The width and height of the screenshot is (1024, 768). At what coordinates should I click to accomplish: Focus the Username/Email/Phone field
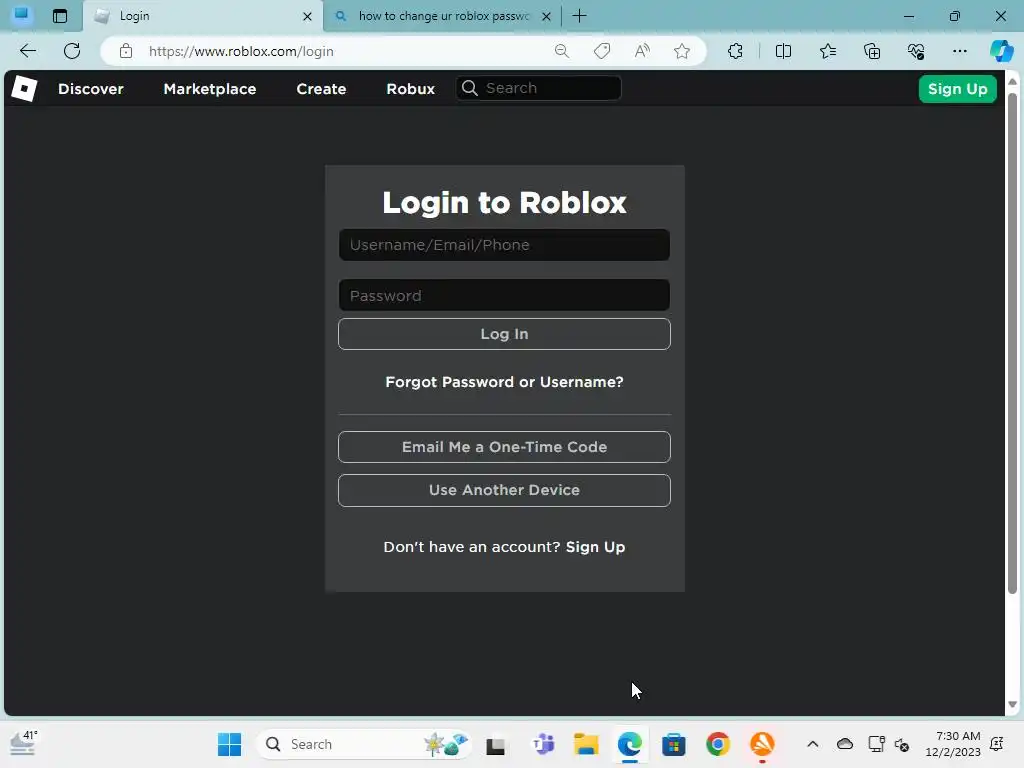click(x=504, y=245)
